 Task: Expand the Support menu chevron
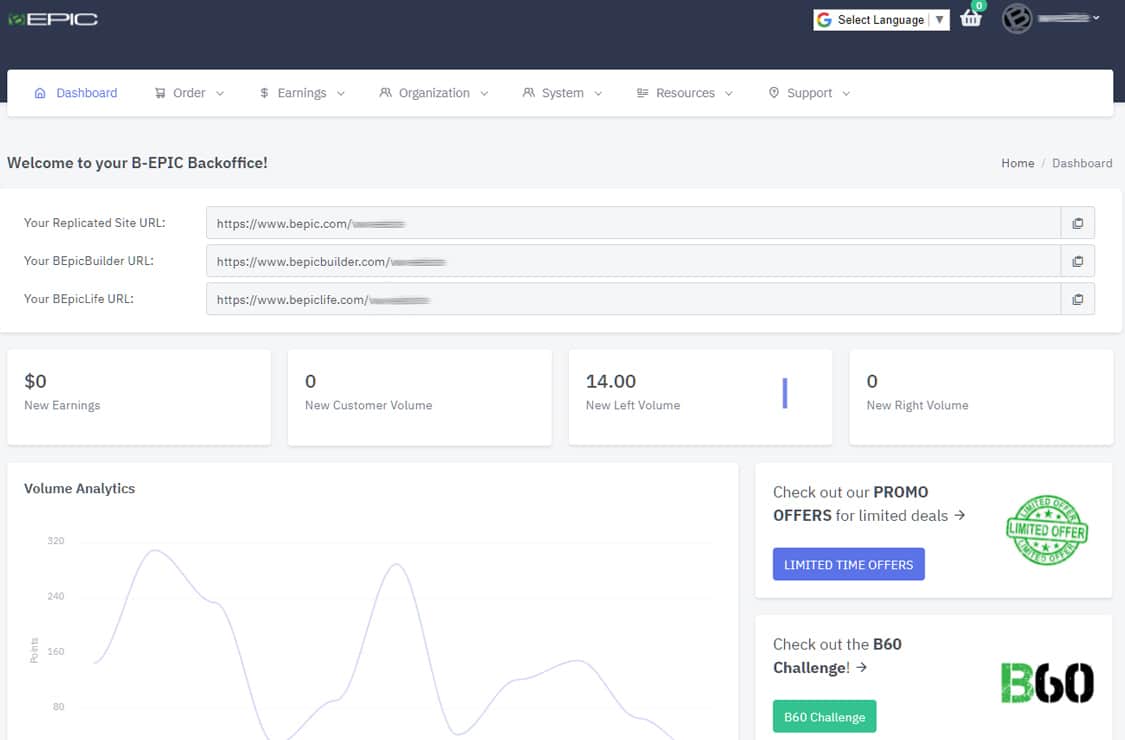tap(846, 93)
